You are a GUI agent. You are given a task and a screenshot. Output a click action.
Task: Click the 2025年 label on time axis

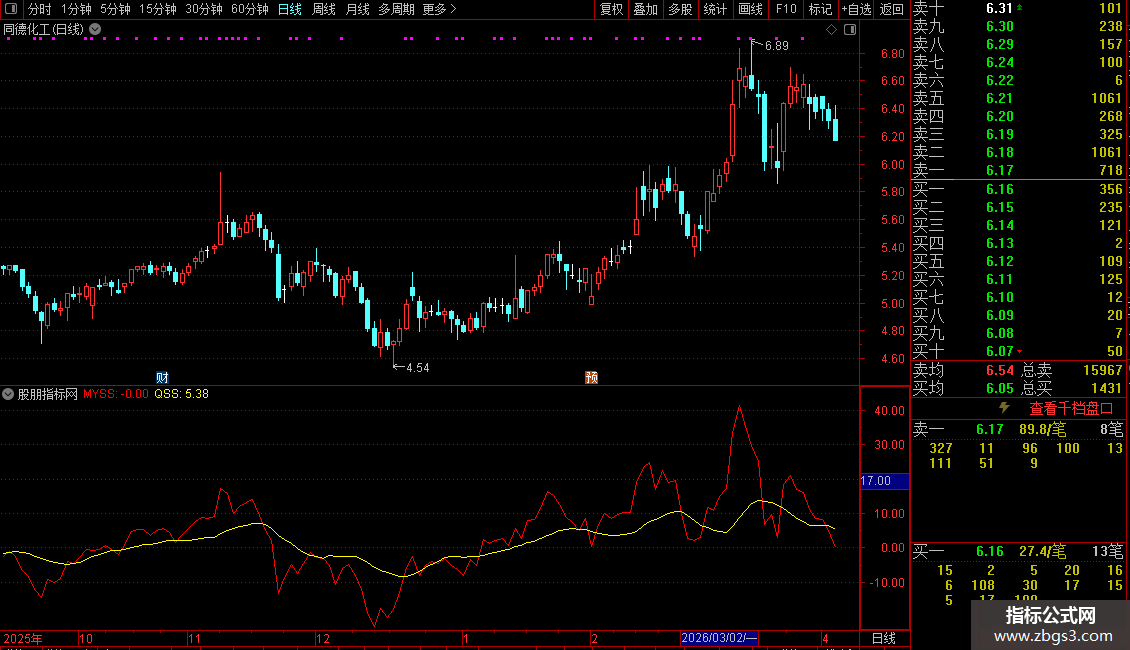(x=23, y=638)
